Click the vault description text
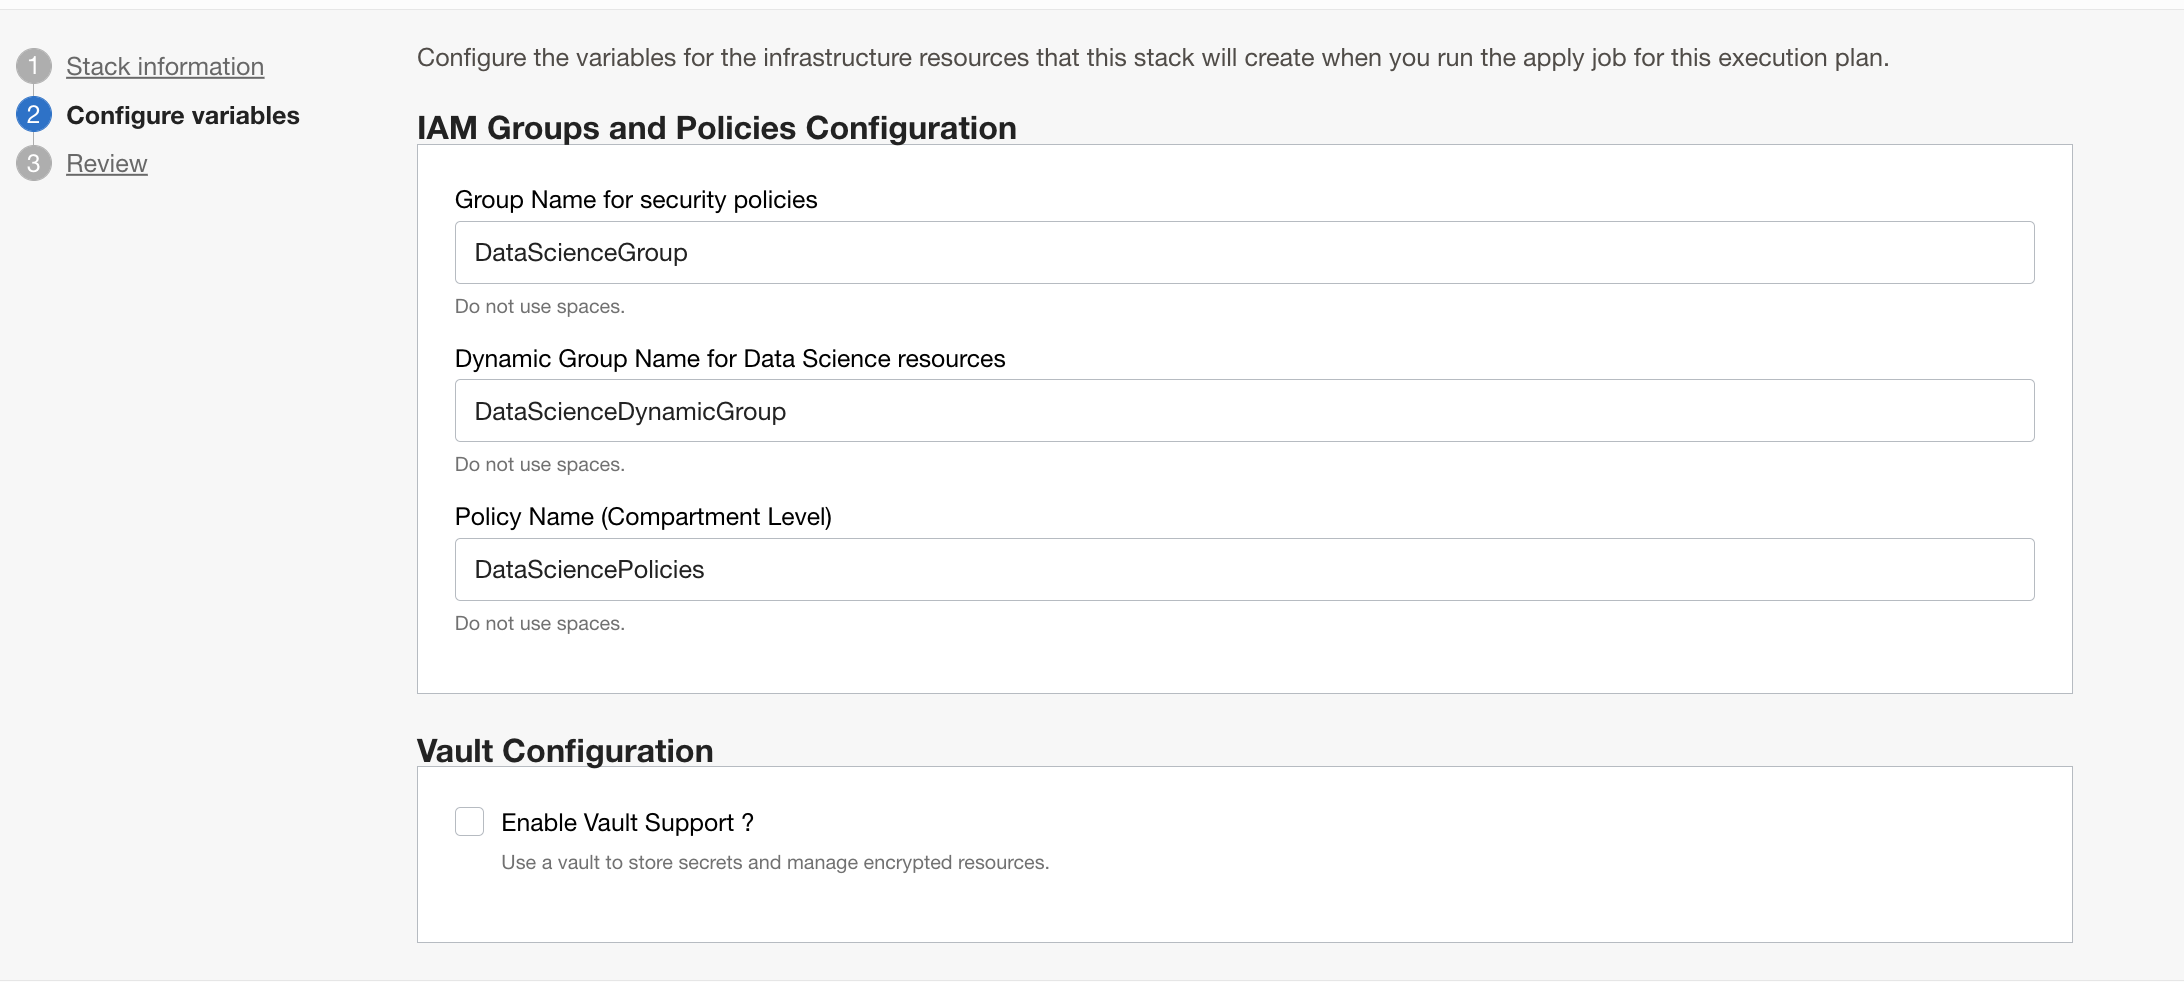This screenshot has width=2184, height=982. coord(775,861)
